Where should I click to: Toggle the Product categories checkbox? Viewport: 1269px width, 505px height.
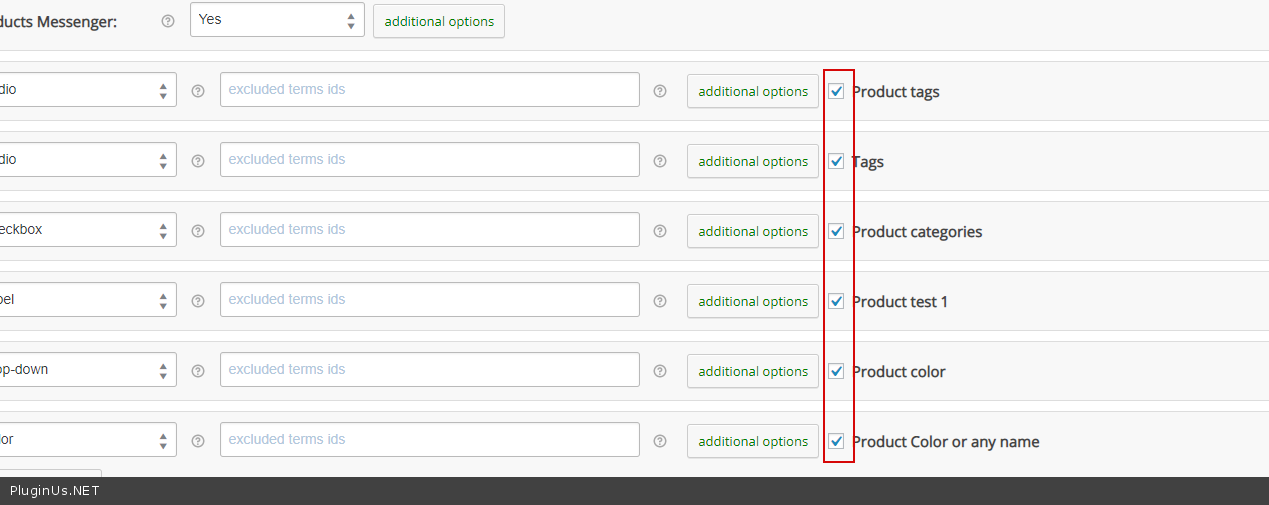837,231
